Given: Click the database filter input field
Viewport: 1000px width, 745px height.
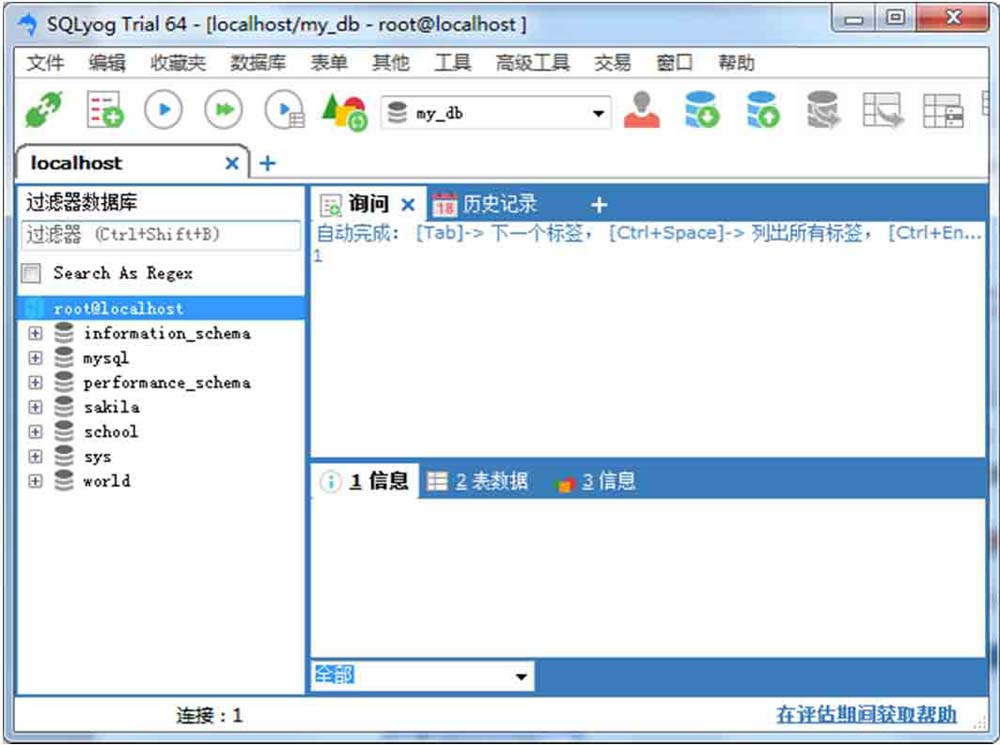Looking at the screenshot, I should click(x=161, y=235).
